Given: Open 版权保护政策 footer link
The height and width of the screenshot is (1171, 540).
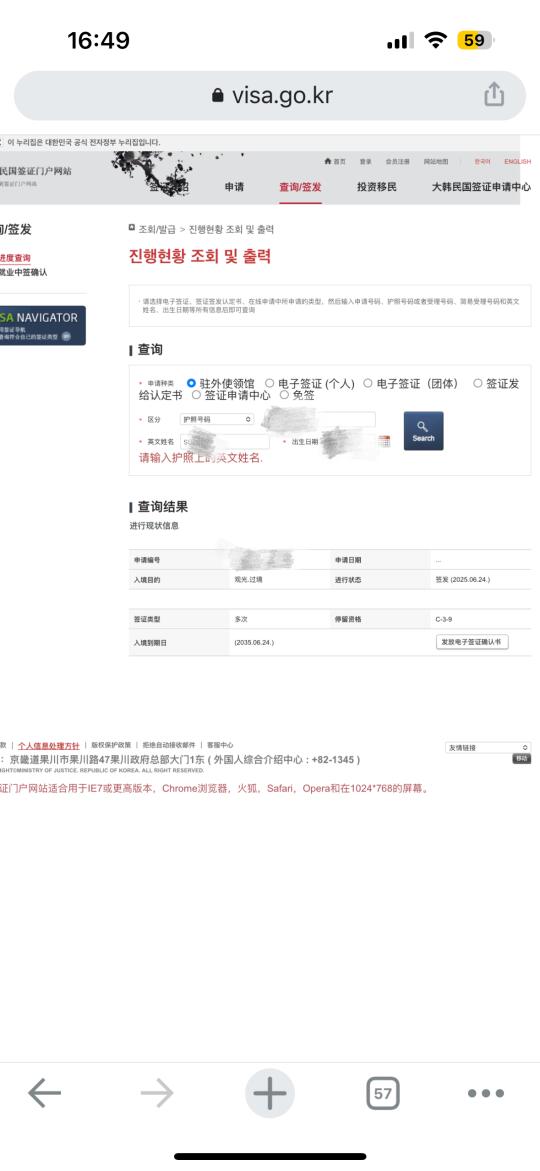Looking at the screenshot, I should 111,745.
